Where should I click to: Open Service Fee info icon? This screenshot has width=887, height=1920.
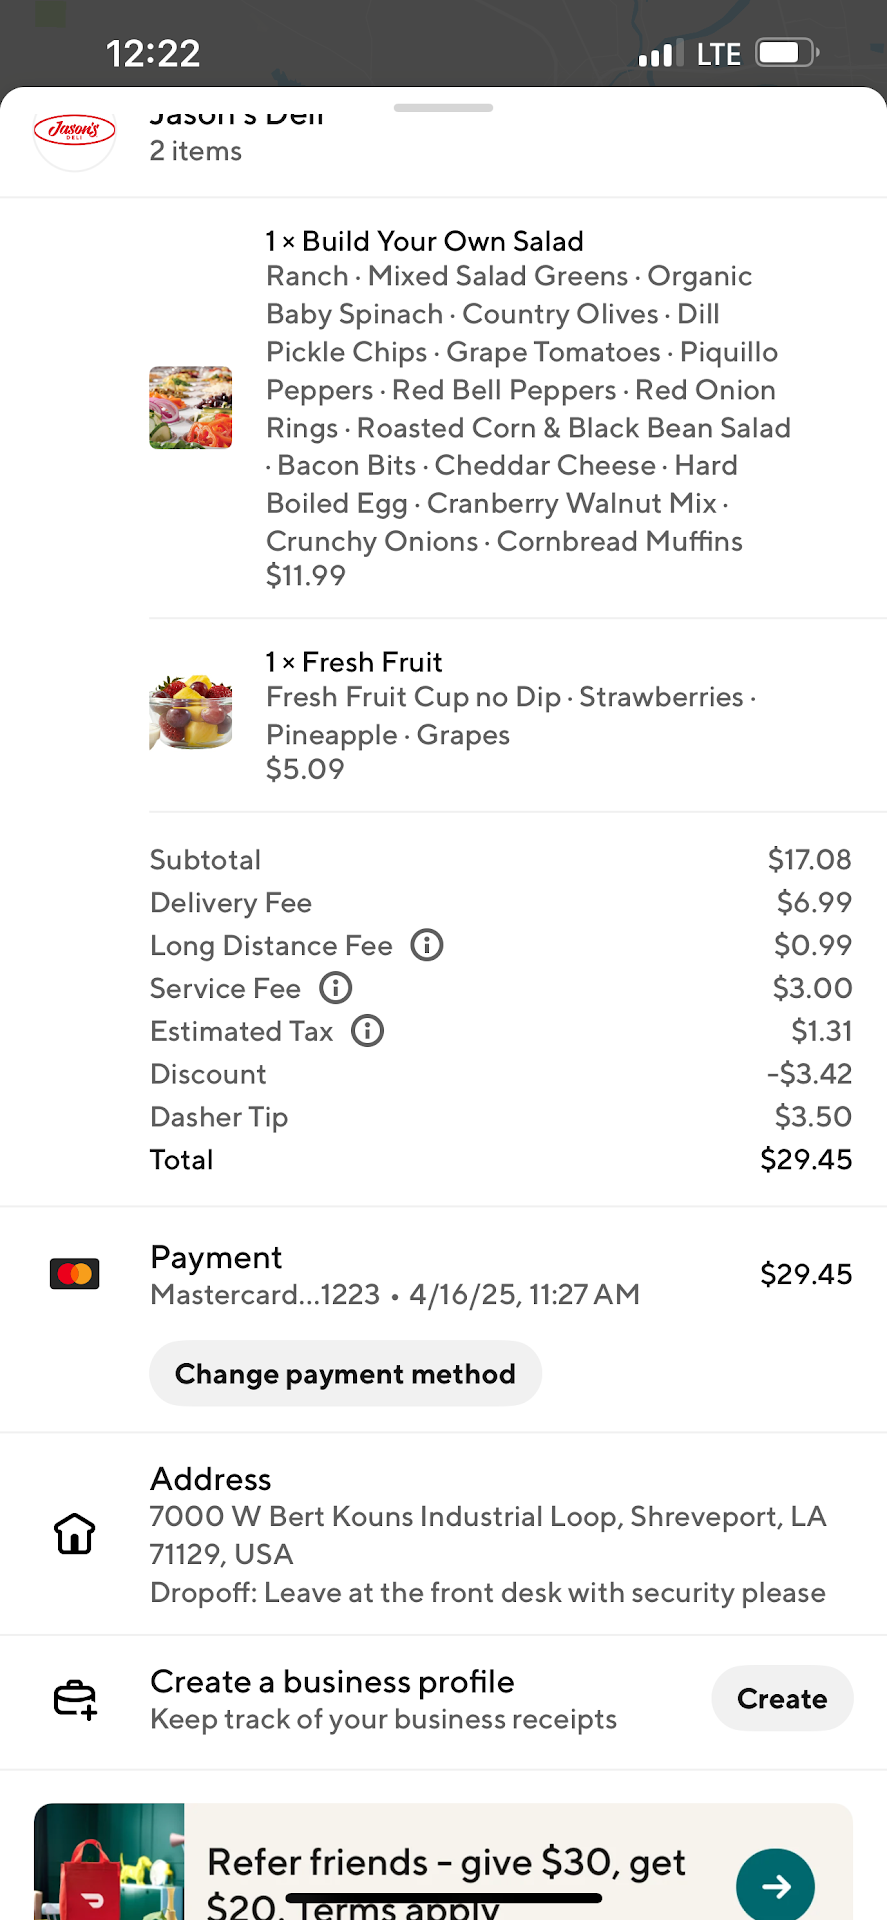pos(336,988)
